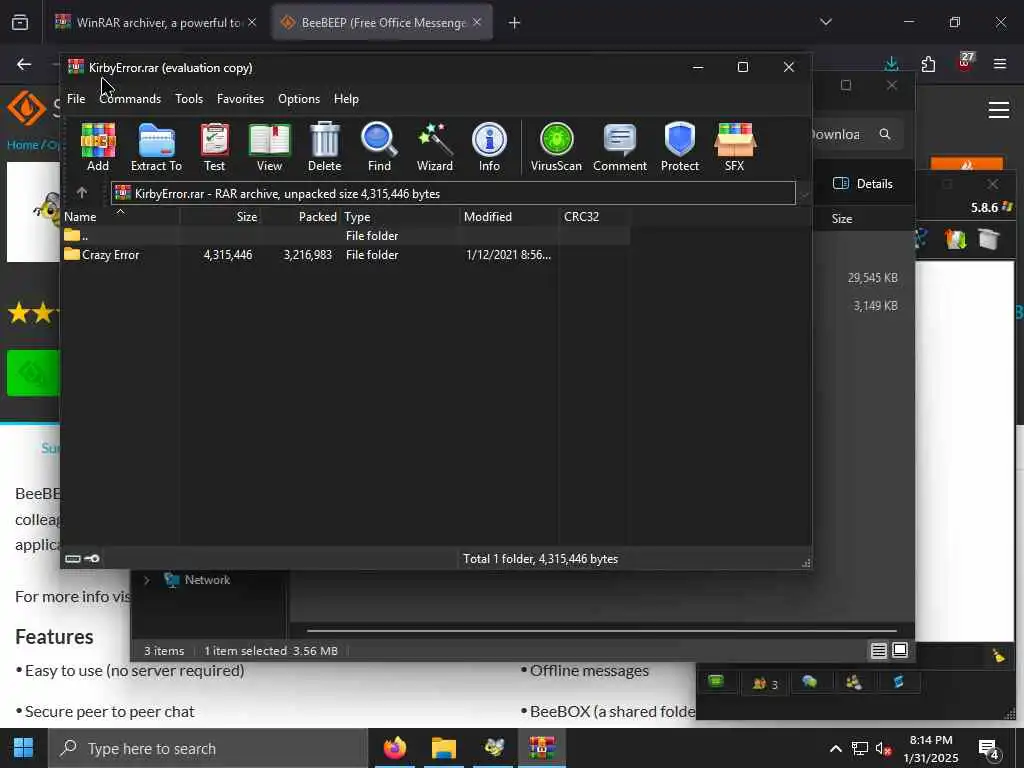Open the Commands menu
This screenshot has height=768, width=1024.
coord(130,99)
